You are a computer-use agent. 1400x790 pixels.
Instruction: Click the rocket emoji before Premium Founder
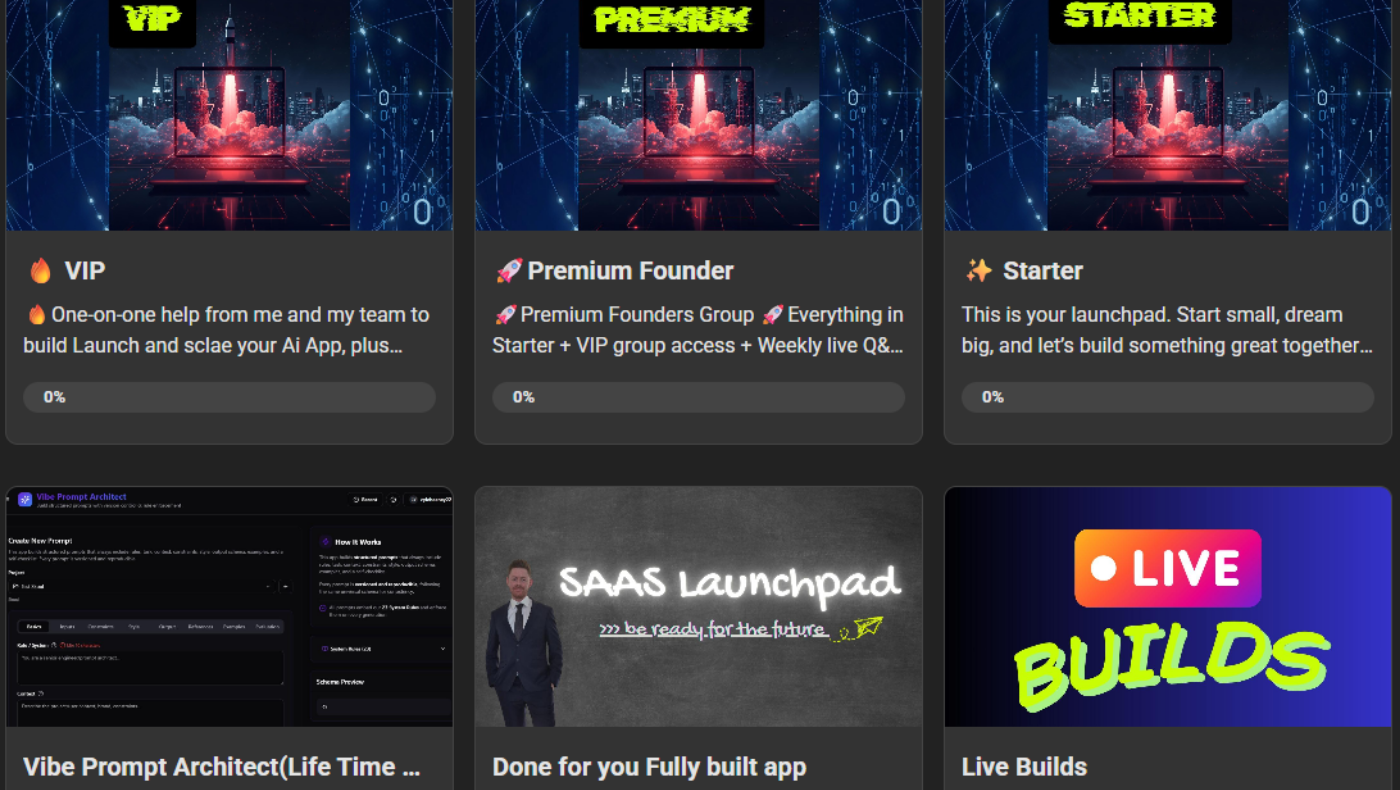click(x=509, y=271)
